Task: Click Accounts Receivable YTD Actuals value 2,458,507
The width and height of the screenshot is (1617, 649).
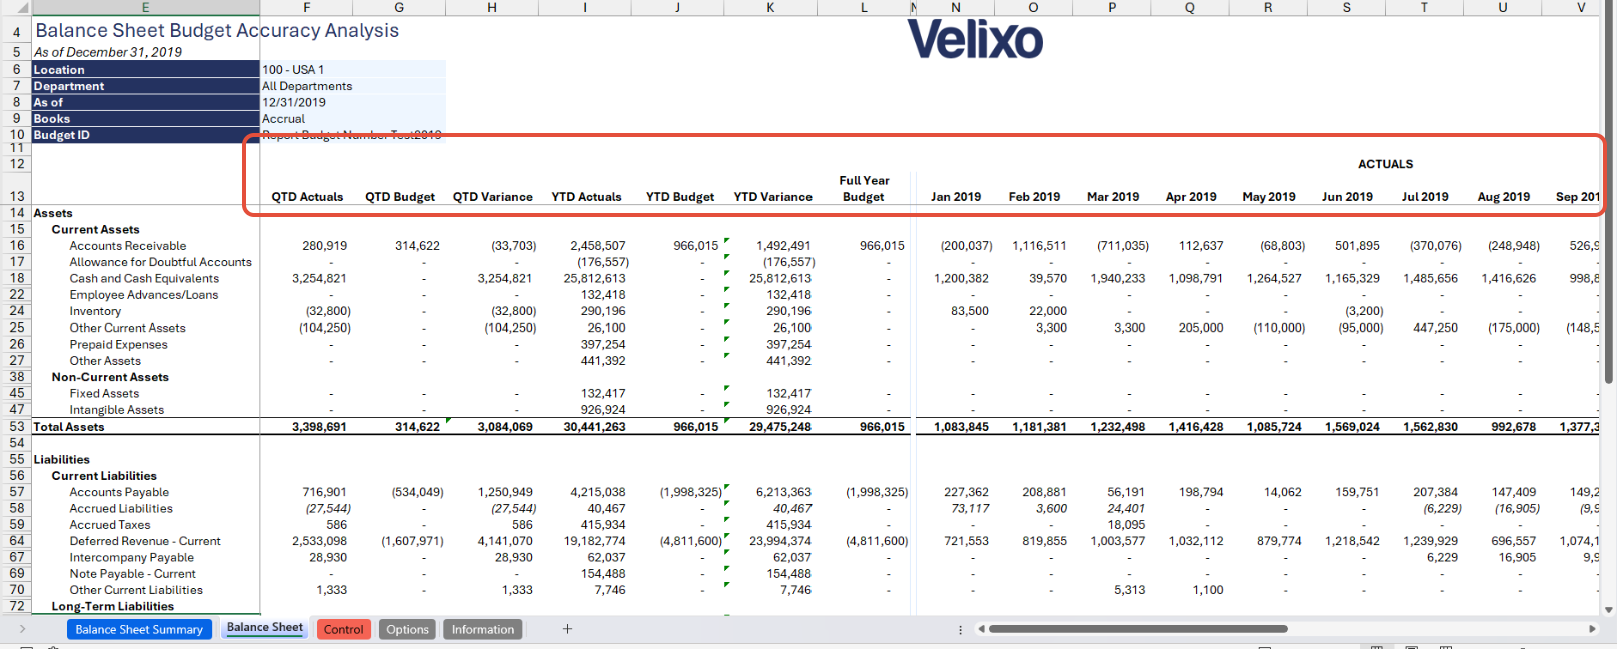Action: coord(598,246)
